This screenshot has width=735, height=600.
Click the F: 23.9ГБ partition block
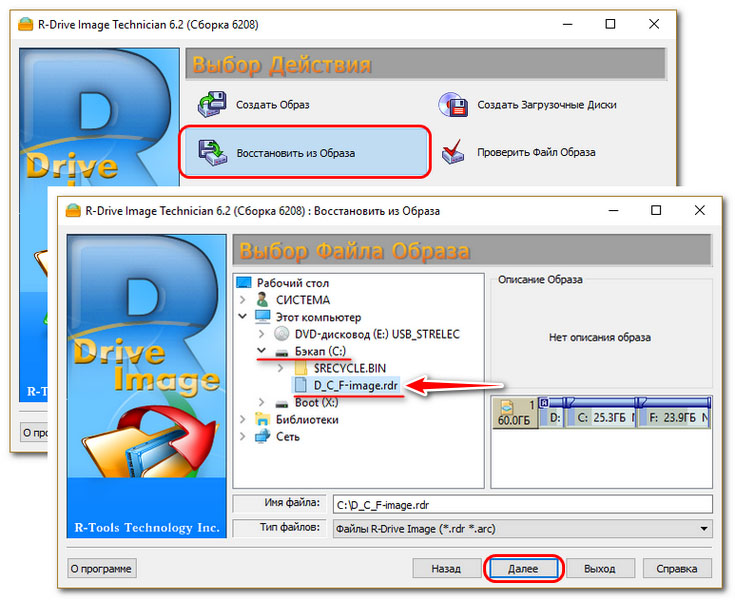(x=673, y=413)
